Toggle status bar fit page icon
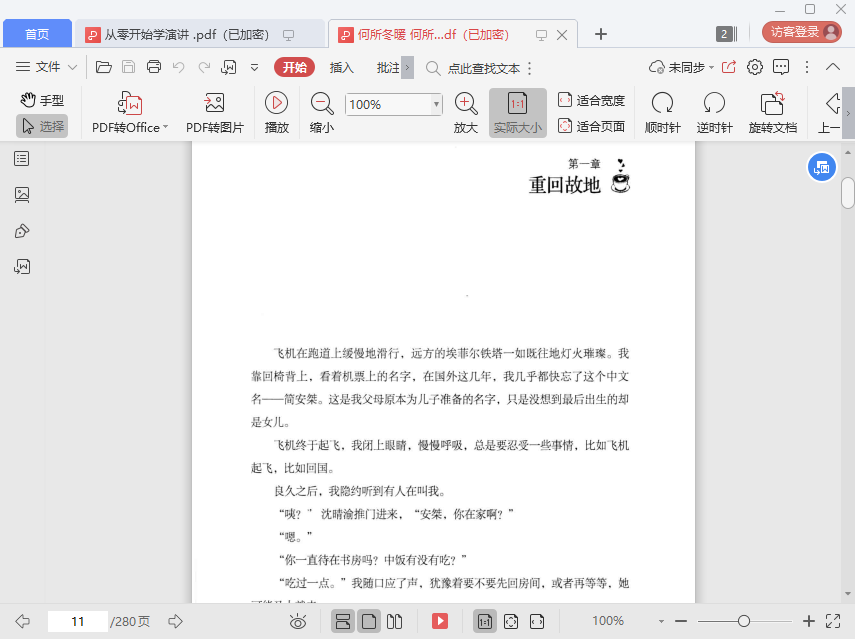The width and height of the screenshot is (855, 639). pos(511,621)
